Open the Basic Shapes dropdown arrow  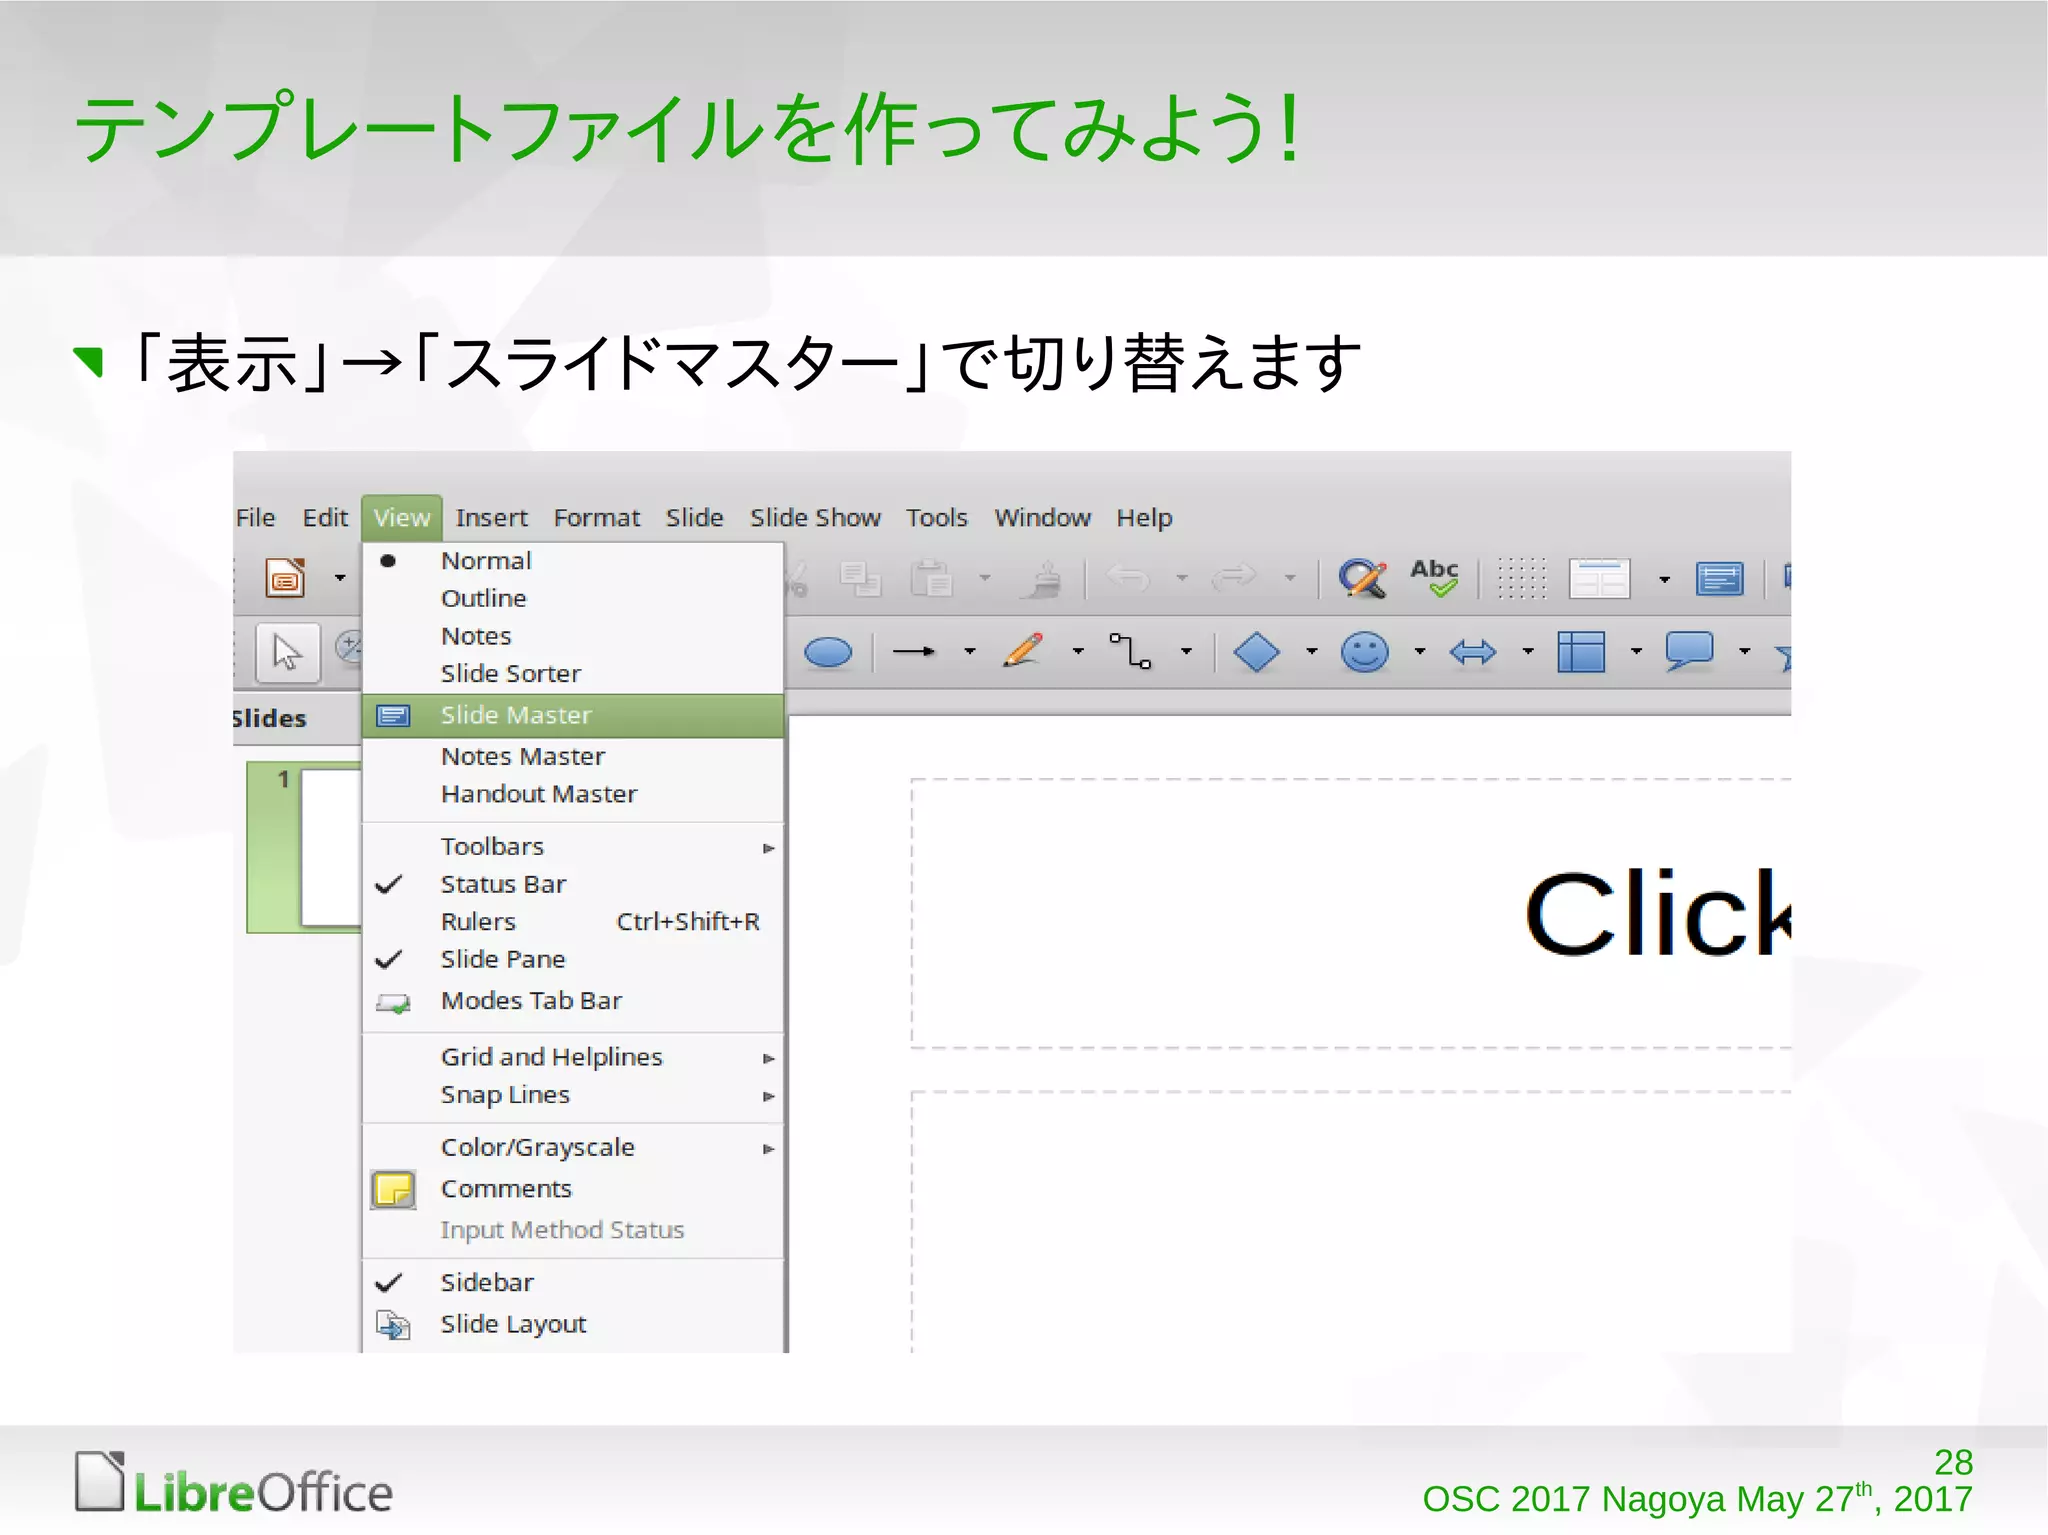pyautogui.click(x=1312, y=652)
